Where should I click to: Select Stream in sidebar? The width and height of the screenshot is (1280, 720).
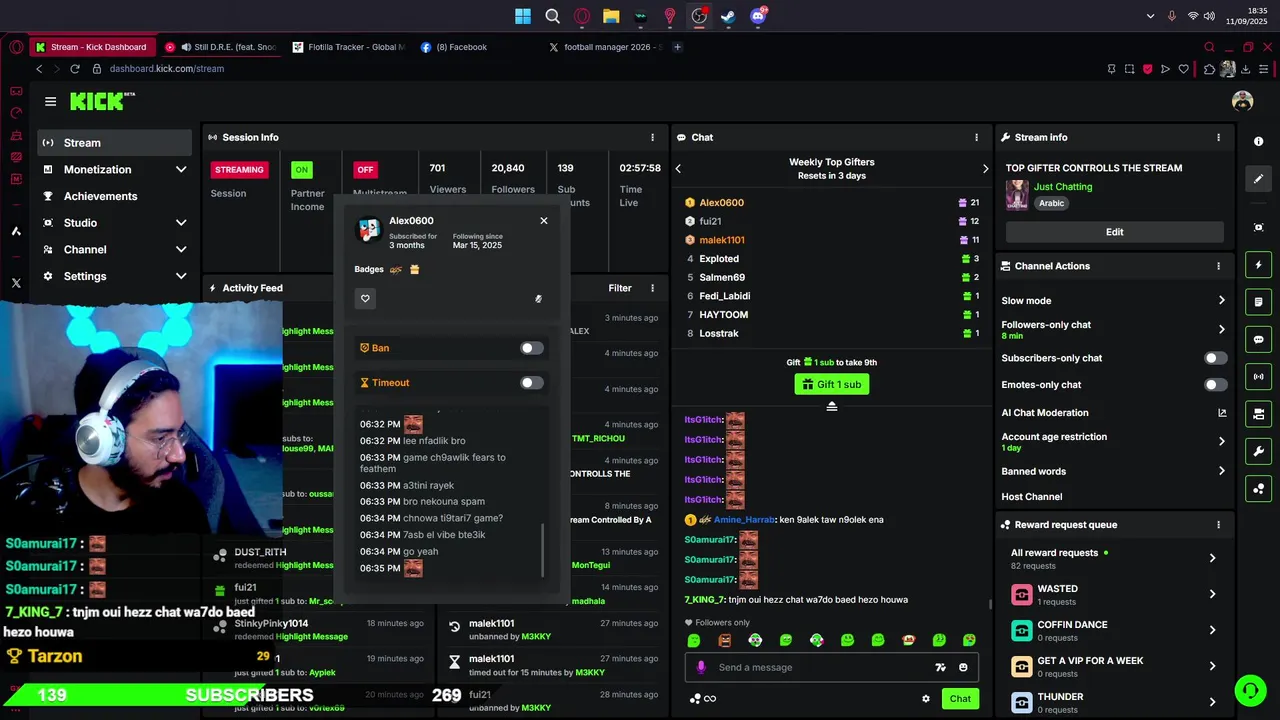click(x=115, y=143)
